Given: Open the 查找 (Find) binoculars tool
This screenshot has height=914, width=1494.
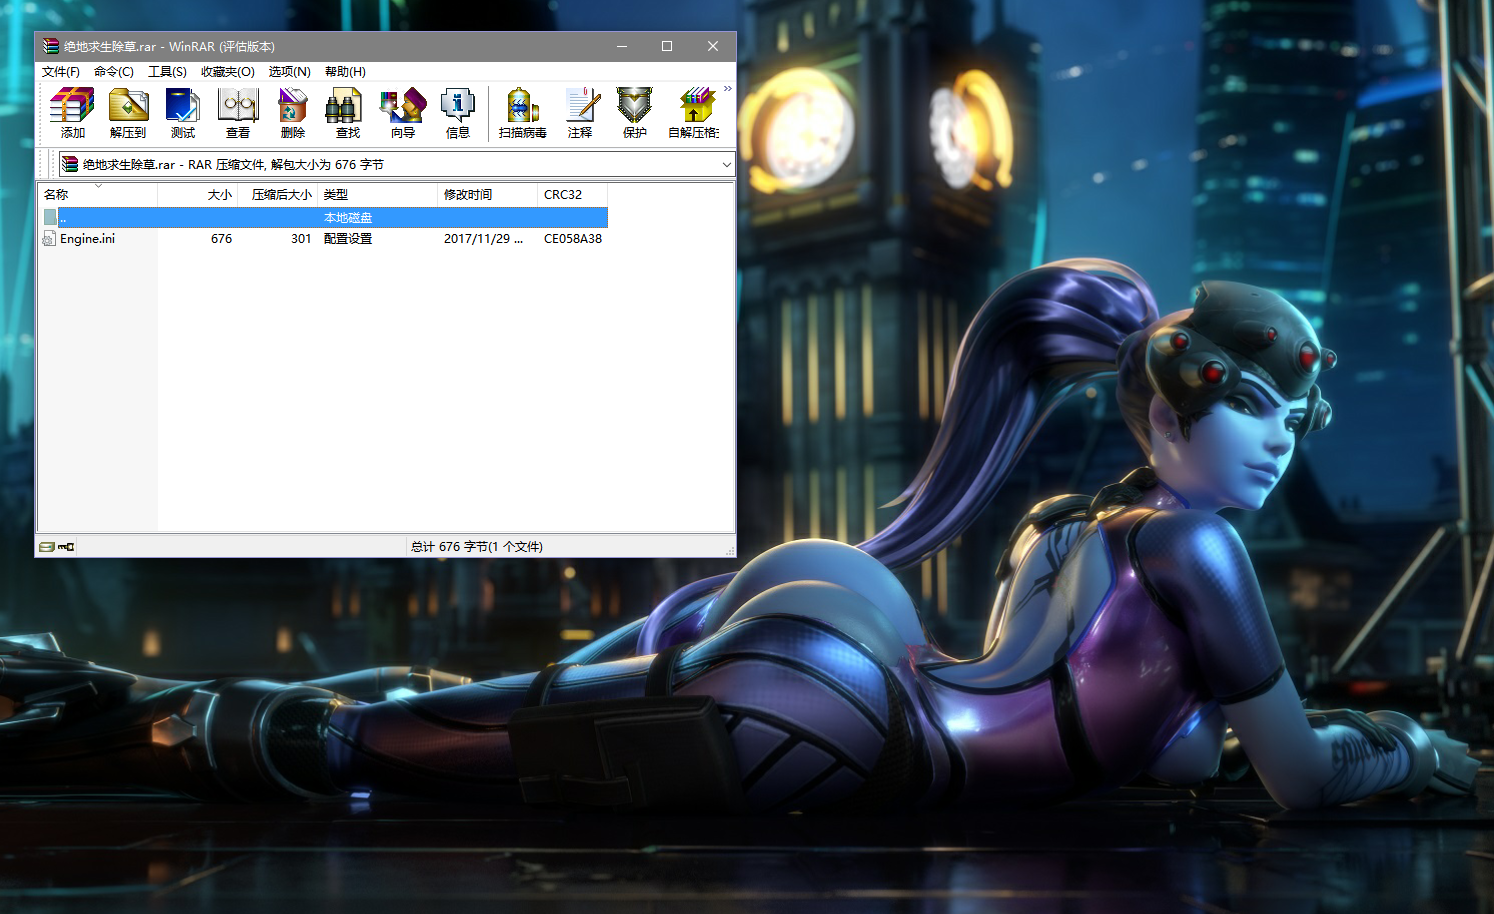Looking at the screenshot, I should (x=347, y=112).
